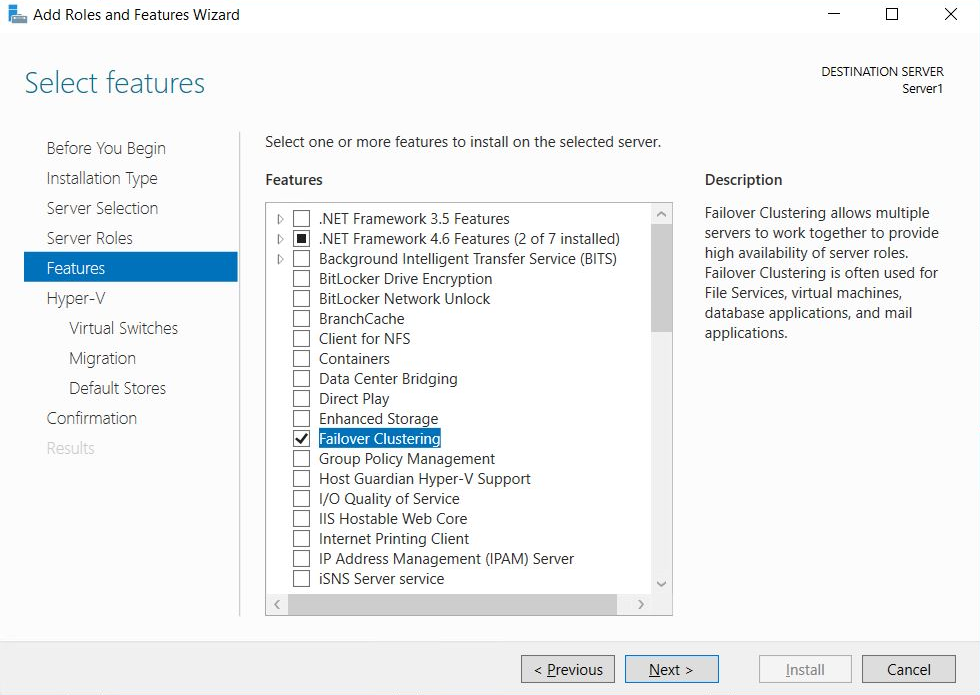Enable Client for NFS

pyautogui.click(x=301, y=338)
